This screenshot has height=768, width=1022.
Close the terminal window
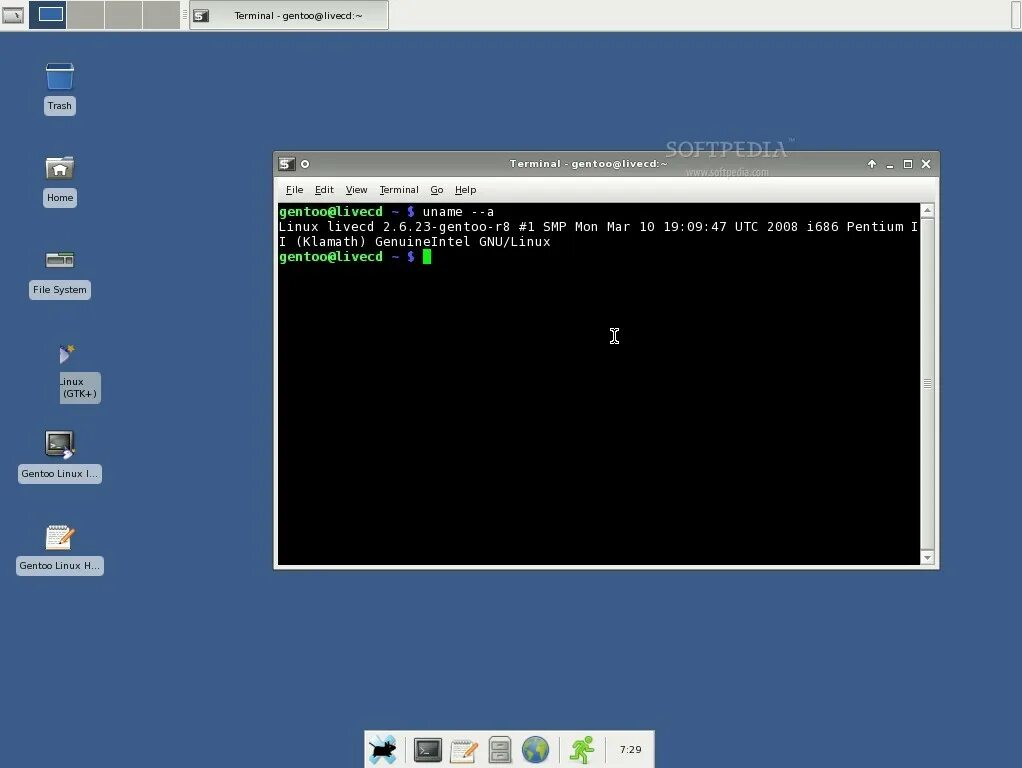pyautogui.click(x=926, y=164)
